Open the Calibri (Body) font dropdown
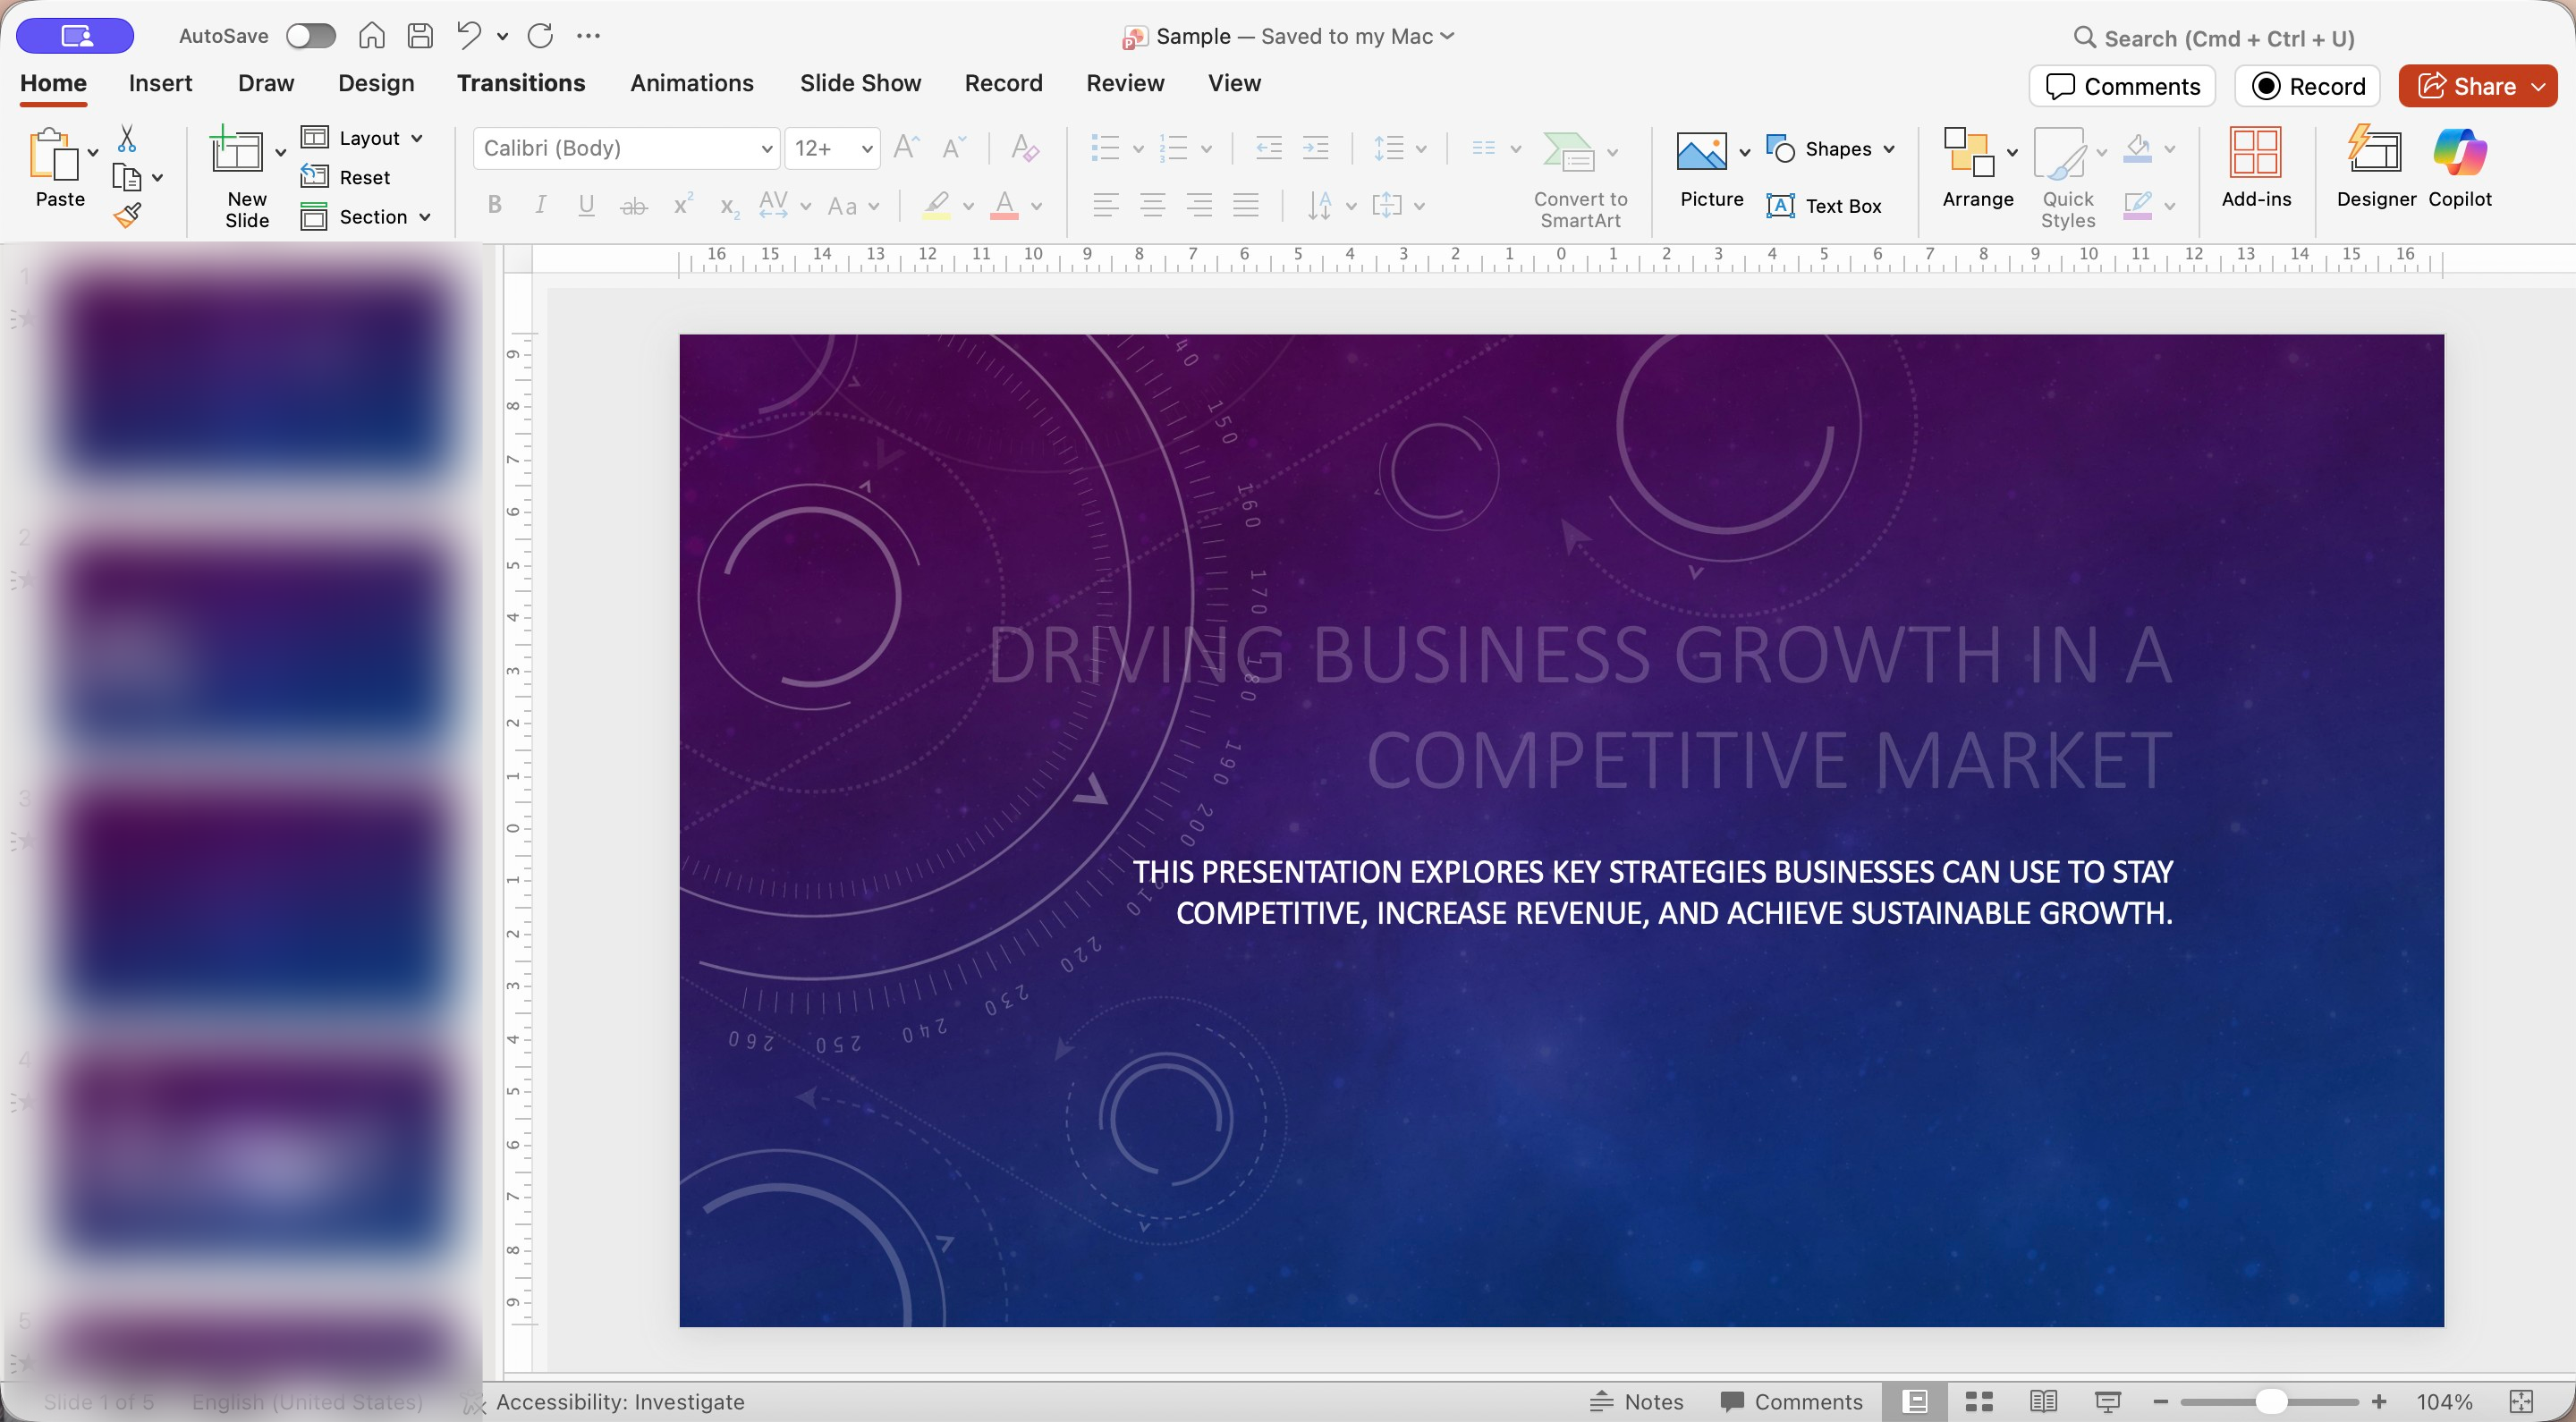The height and width of the screenshot is (1422, 2576). click(766, 149)
